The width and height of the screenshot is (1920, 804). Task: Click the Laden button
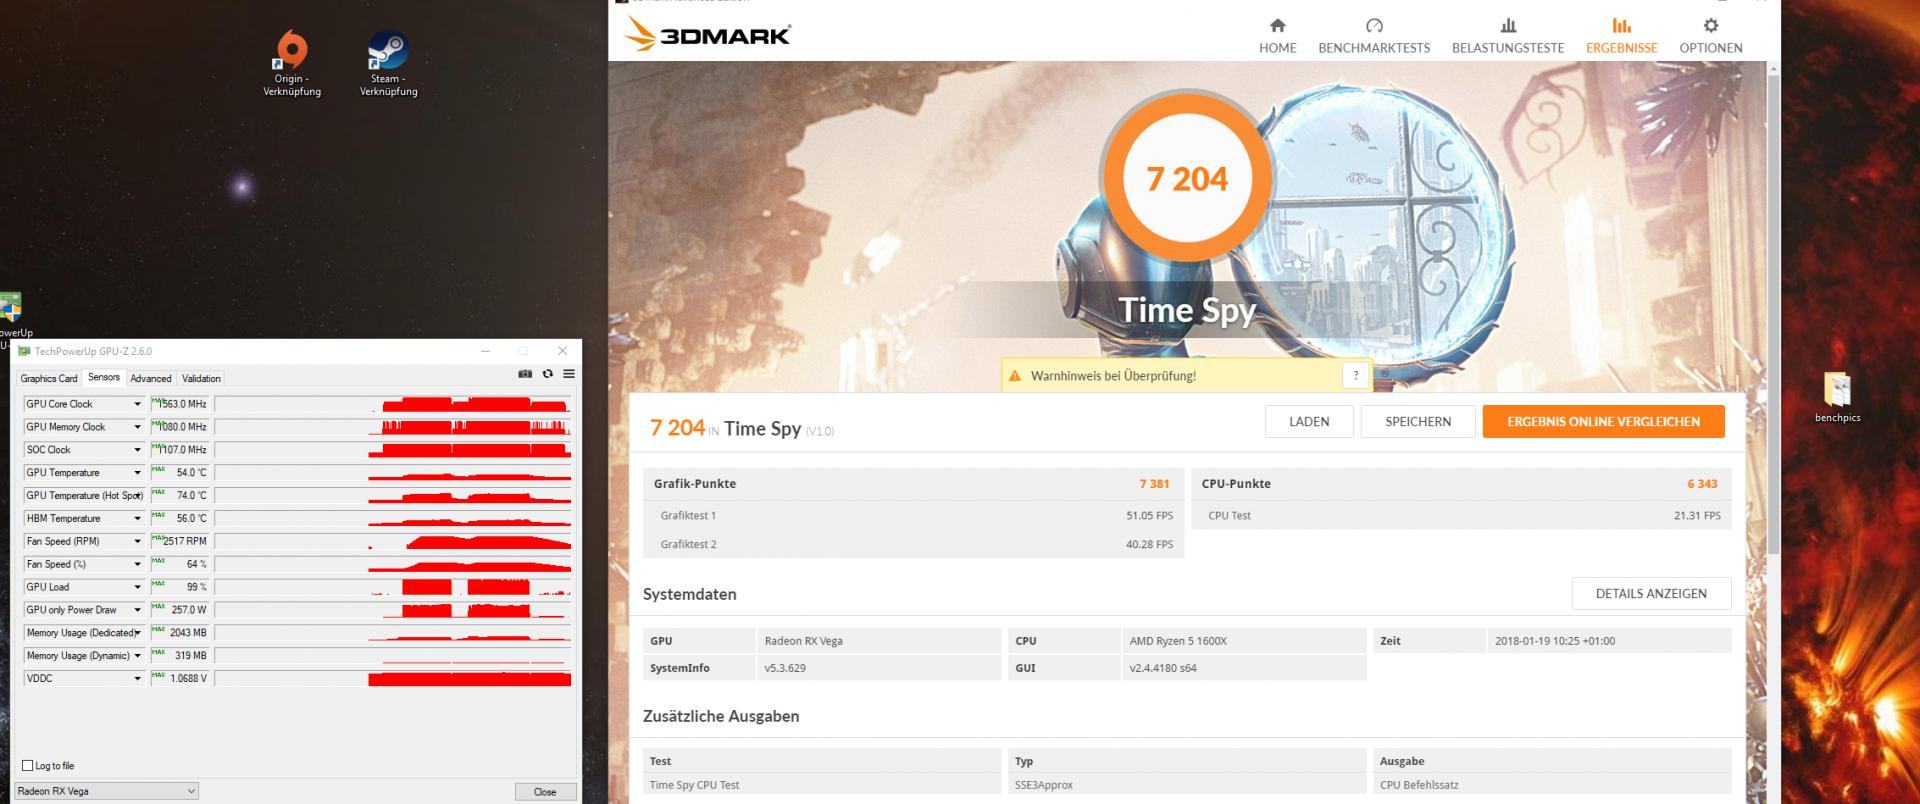tap(1309, 422)
